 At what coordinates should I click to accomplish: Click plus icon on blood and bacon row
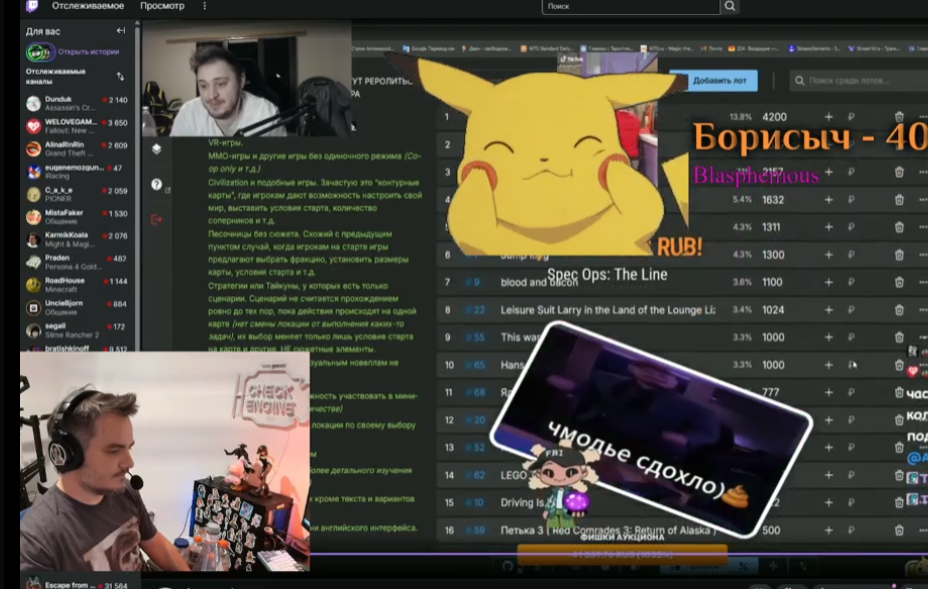pyautogui.click(x=829, y=282)
